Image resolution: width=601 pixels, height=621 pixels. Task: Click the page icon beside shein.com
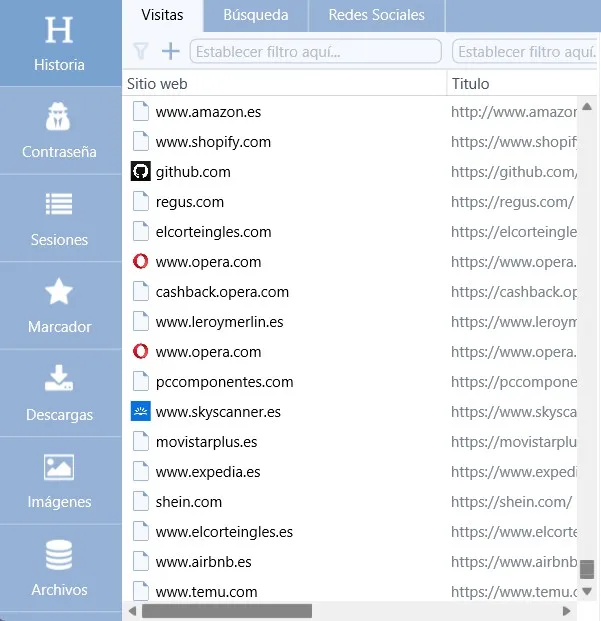click(x=141, y=501)
